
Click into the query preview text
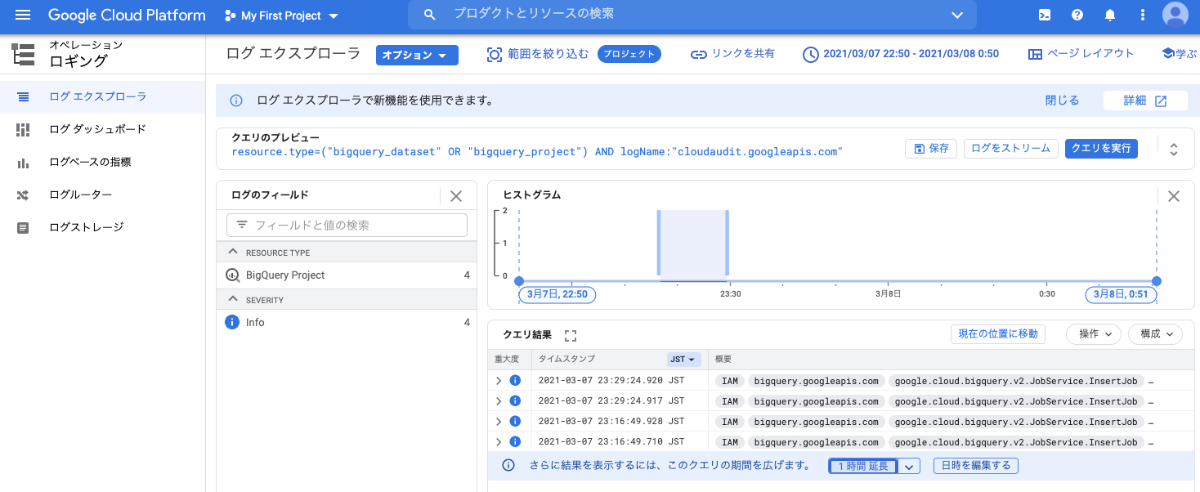pyautogui.click(x=537, y=152)
